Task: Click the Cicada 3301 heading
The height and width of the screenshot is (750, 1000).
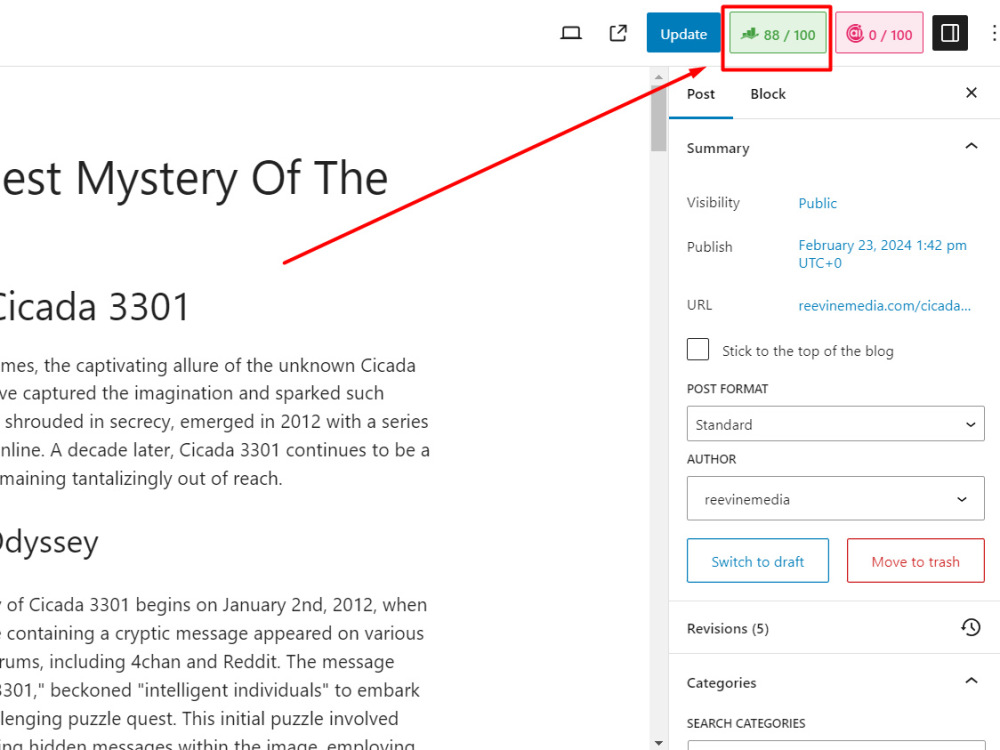Action: (94, 307)
